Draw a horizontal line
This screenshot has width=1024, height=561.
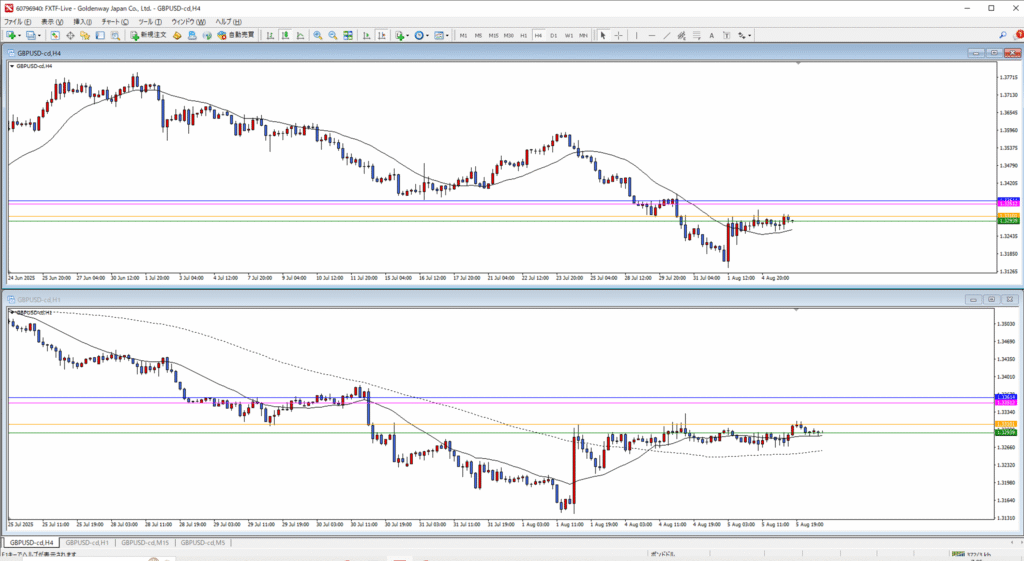coord(652,35)
